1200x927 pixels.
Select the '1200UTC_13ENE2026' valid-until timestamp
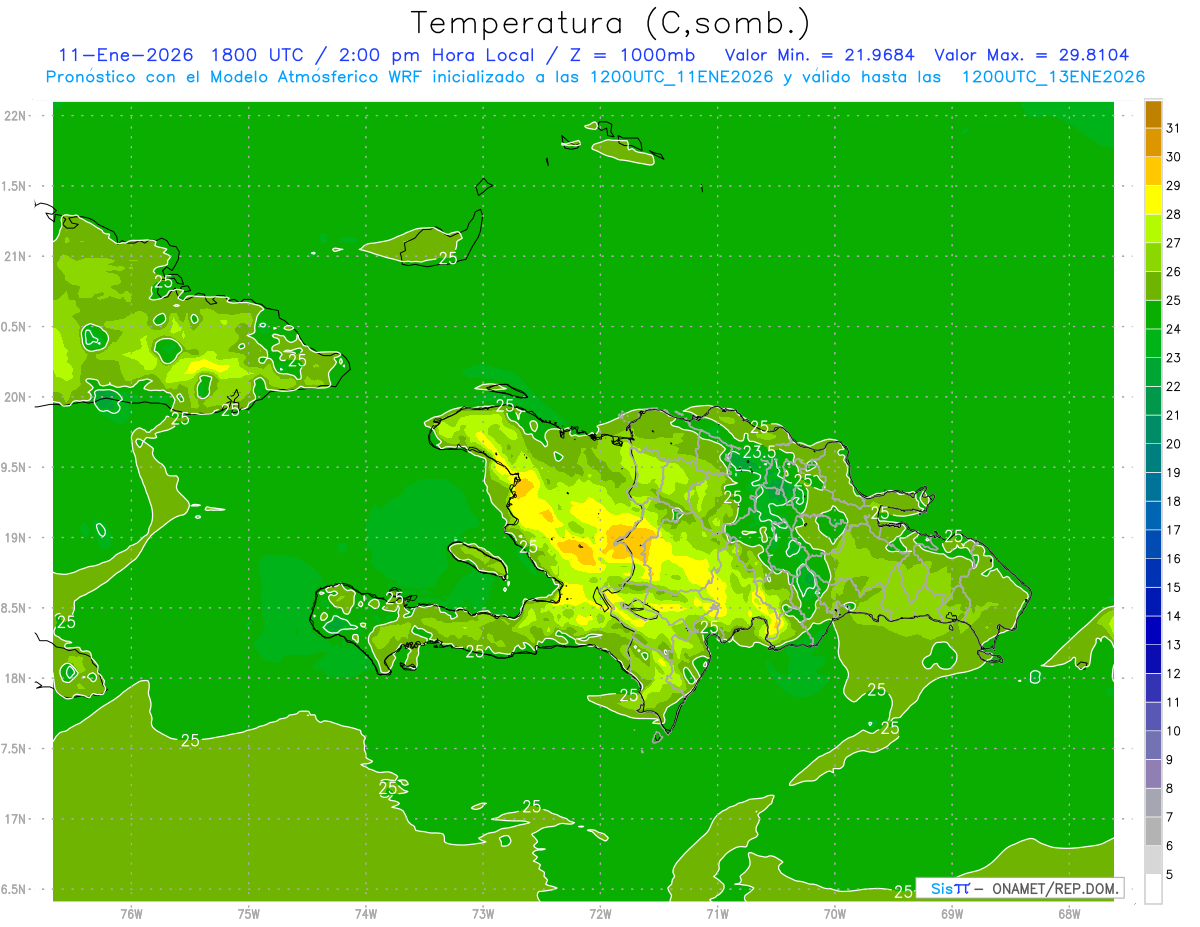point(1053,77)
